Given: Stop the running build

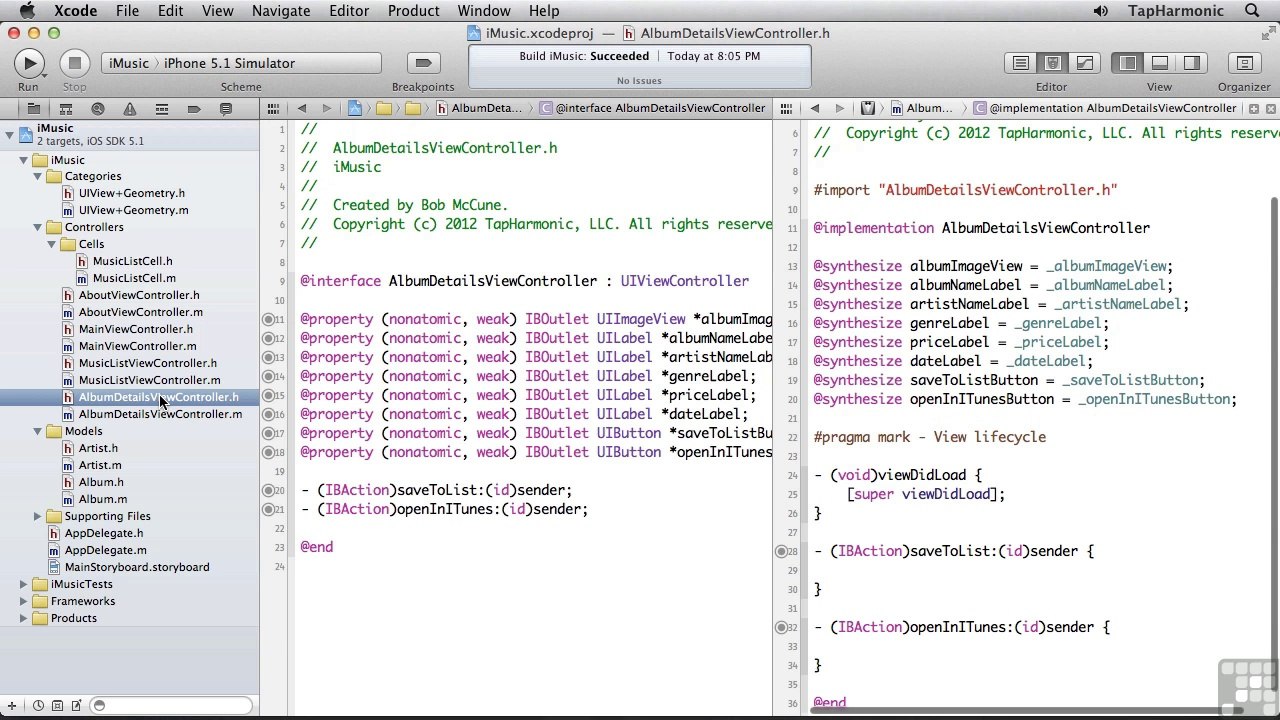Looking at the screenshot, I should coord(74,63).
